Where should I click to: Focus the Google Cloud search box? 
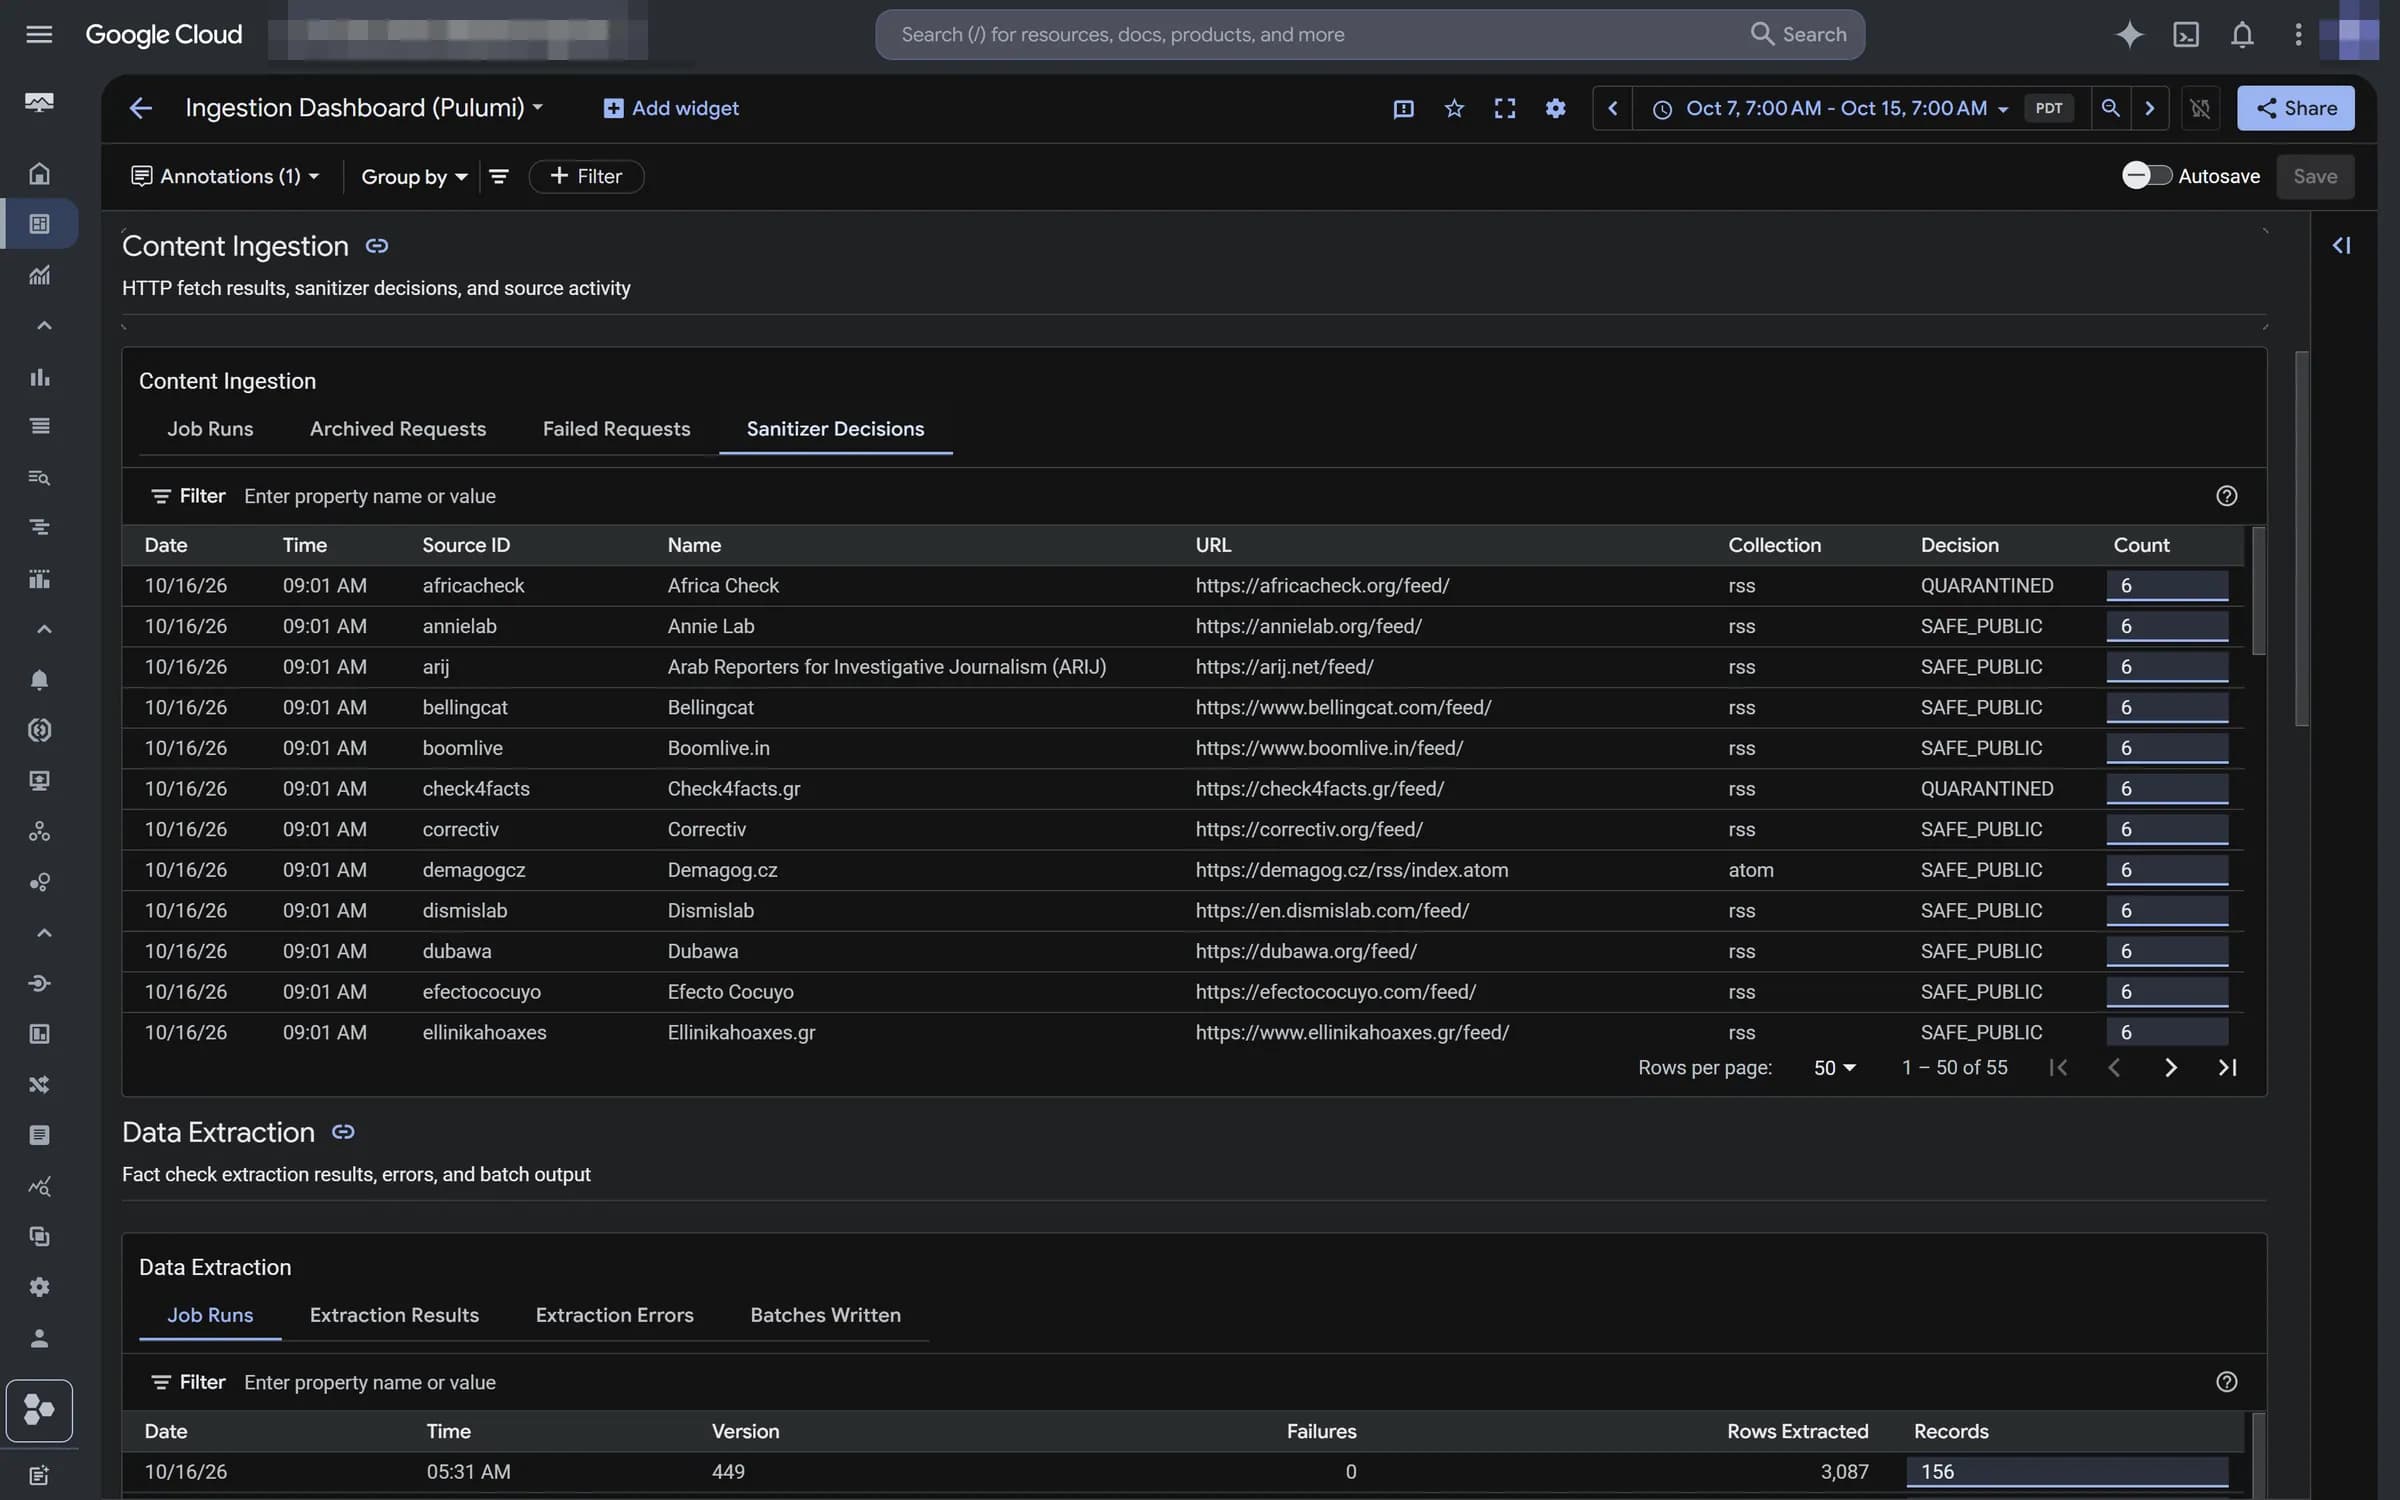point(1369,34)
